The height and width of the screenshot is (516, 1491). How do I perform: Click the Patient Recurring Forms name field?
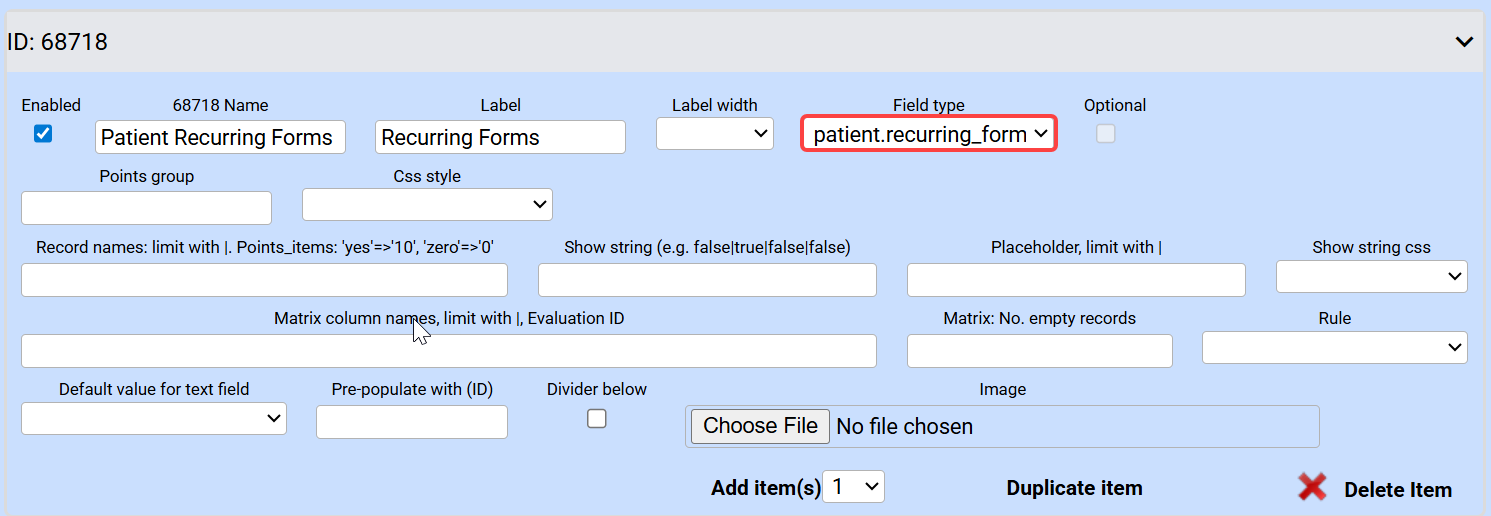[220, 137]
